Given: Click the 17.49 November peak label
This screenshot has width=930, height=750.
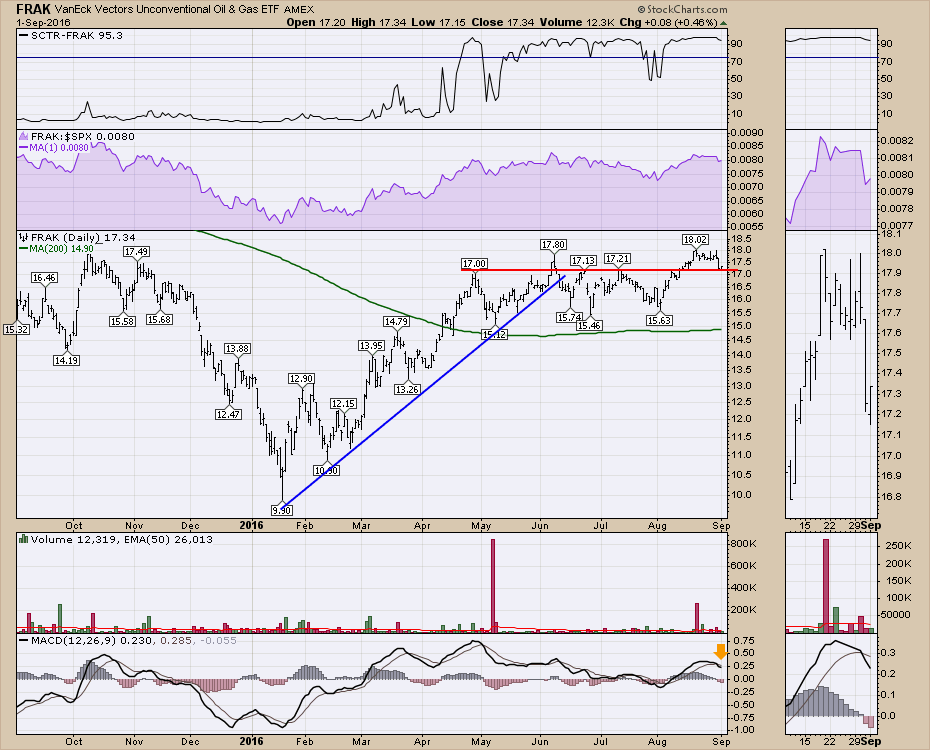Looking at the screenshot, I should [x=136, y=251].
